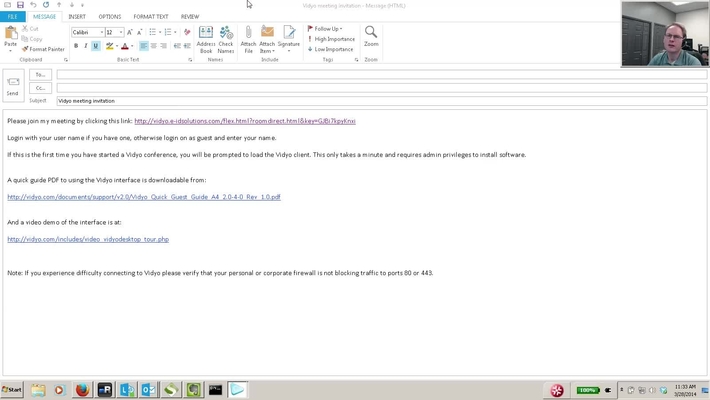Image resolution: width=710 pixels, height=400 pixels.
Task: Open Signature dropdown
Action: click(x=289, y=51)
